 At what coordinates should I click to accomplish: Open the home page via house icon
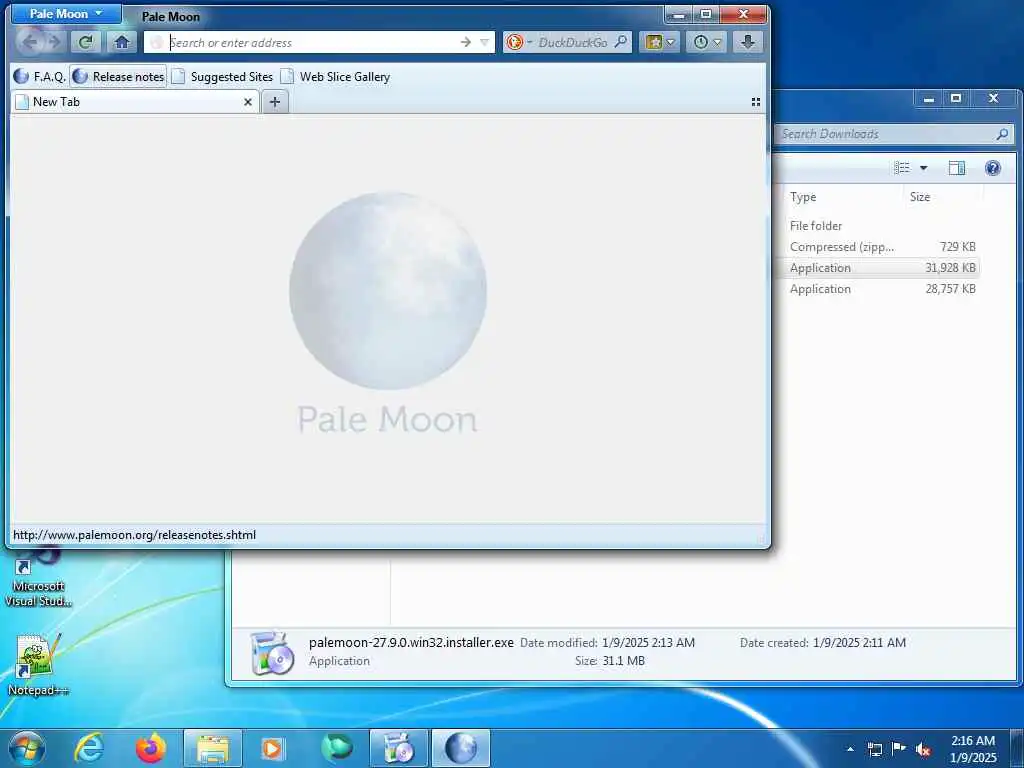121,42
